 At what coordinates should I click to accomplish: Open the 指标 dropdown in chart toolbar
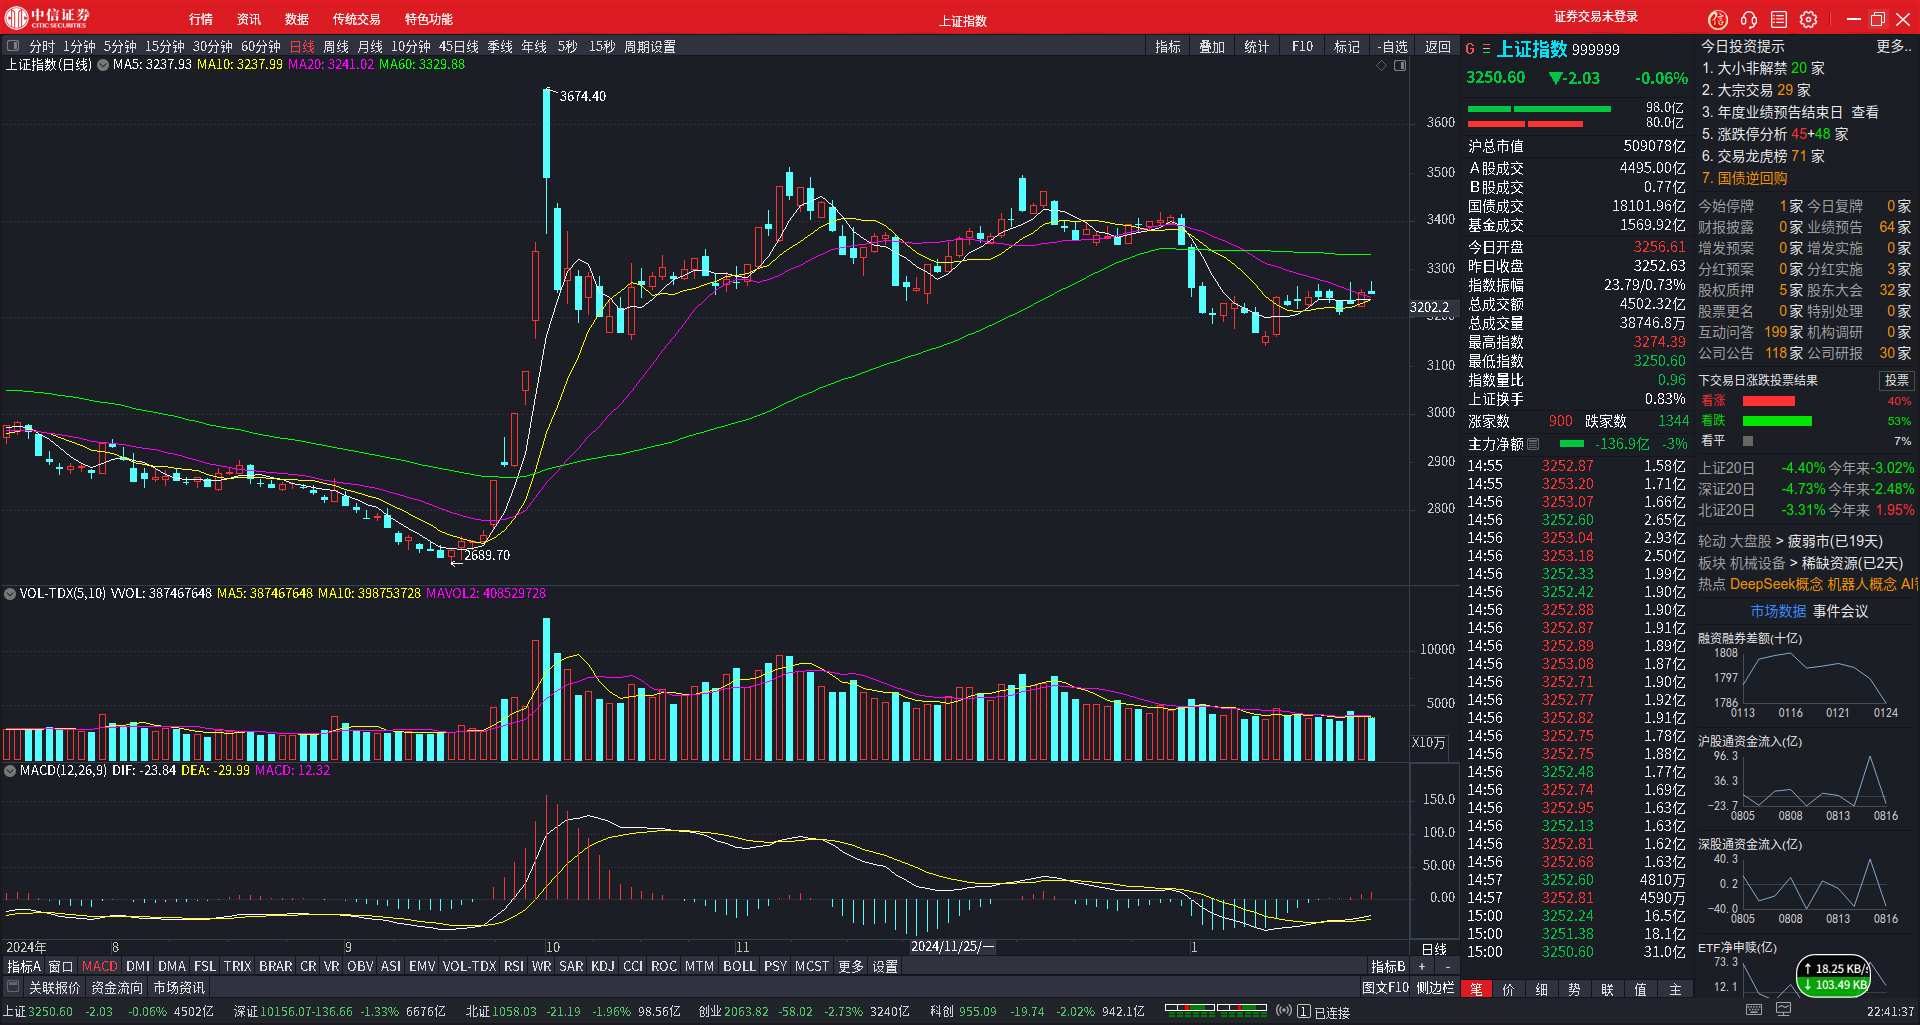coord(1168,47)
